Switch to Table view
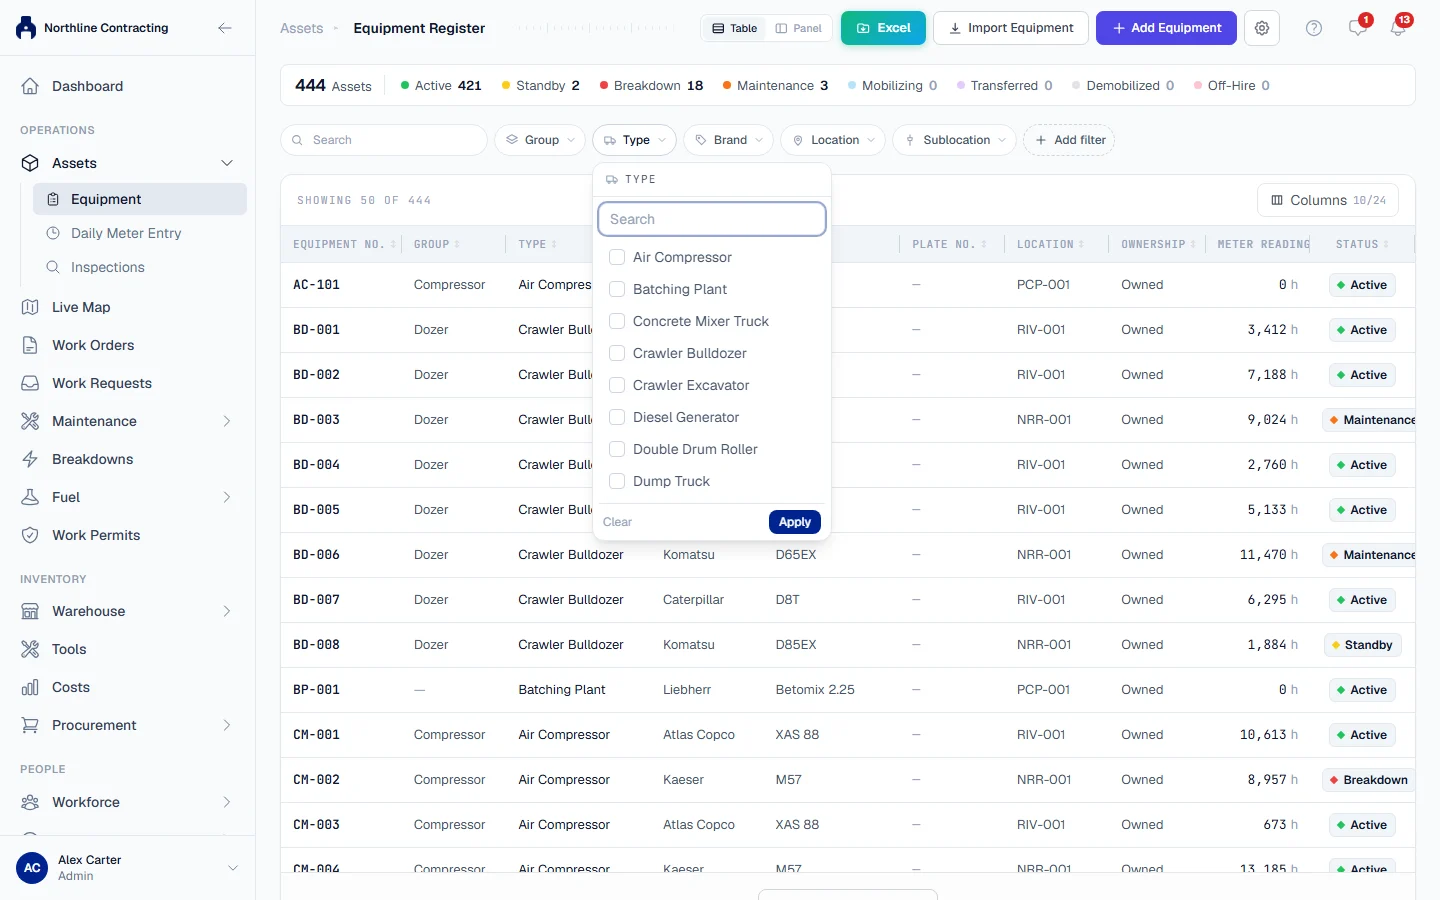Image resolution: width=1440 pixels, height=900 pixels. pos(735,28)
